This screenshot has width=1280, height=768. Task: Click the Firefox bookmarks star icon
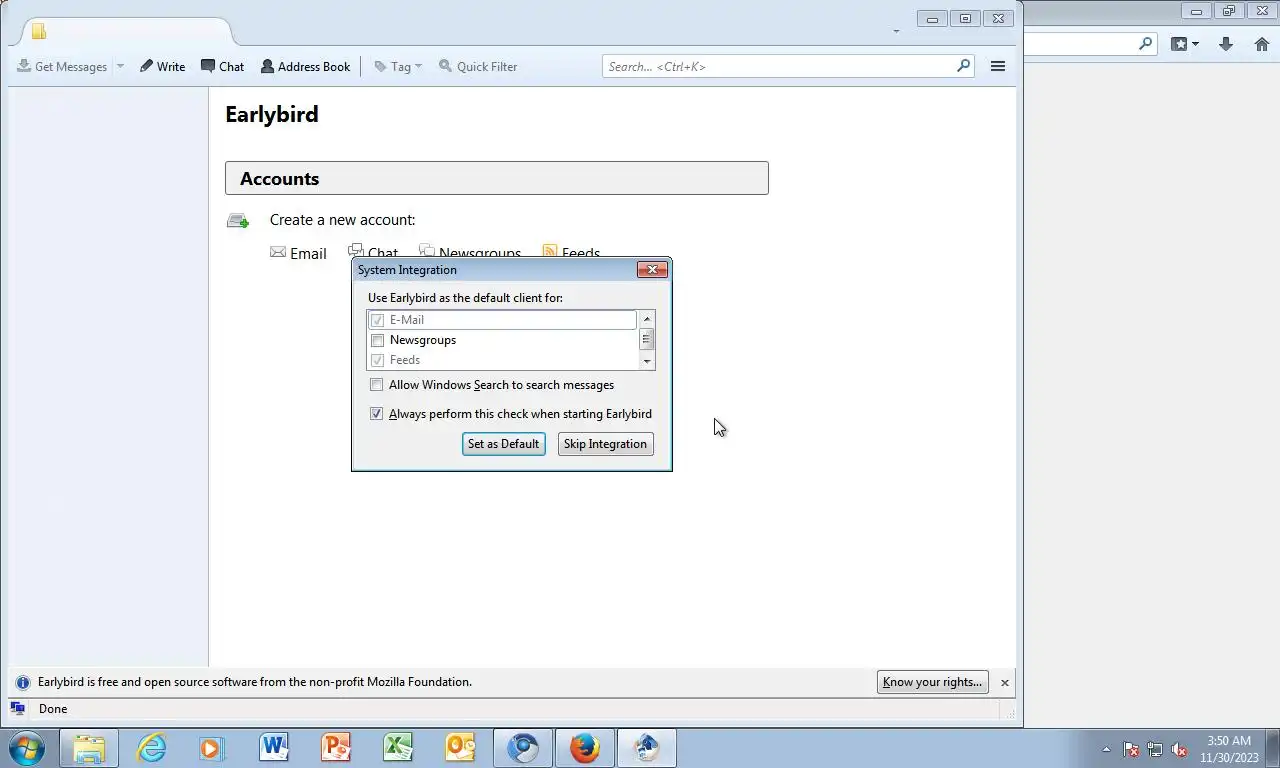pyautogui.click(x=1180, y=44)
